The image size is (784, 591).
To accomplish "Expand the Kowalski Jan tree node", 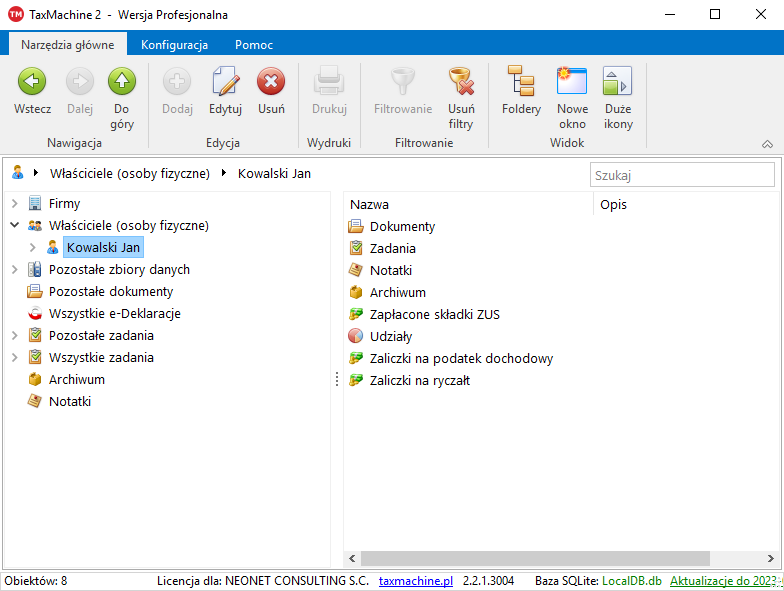I will tap(33, 248).
